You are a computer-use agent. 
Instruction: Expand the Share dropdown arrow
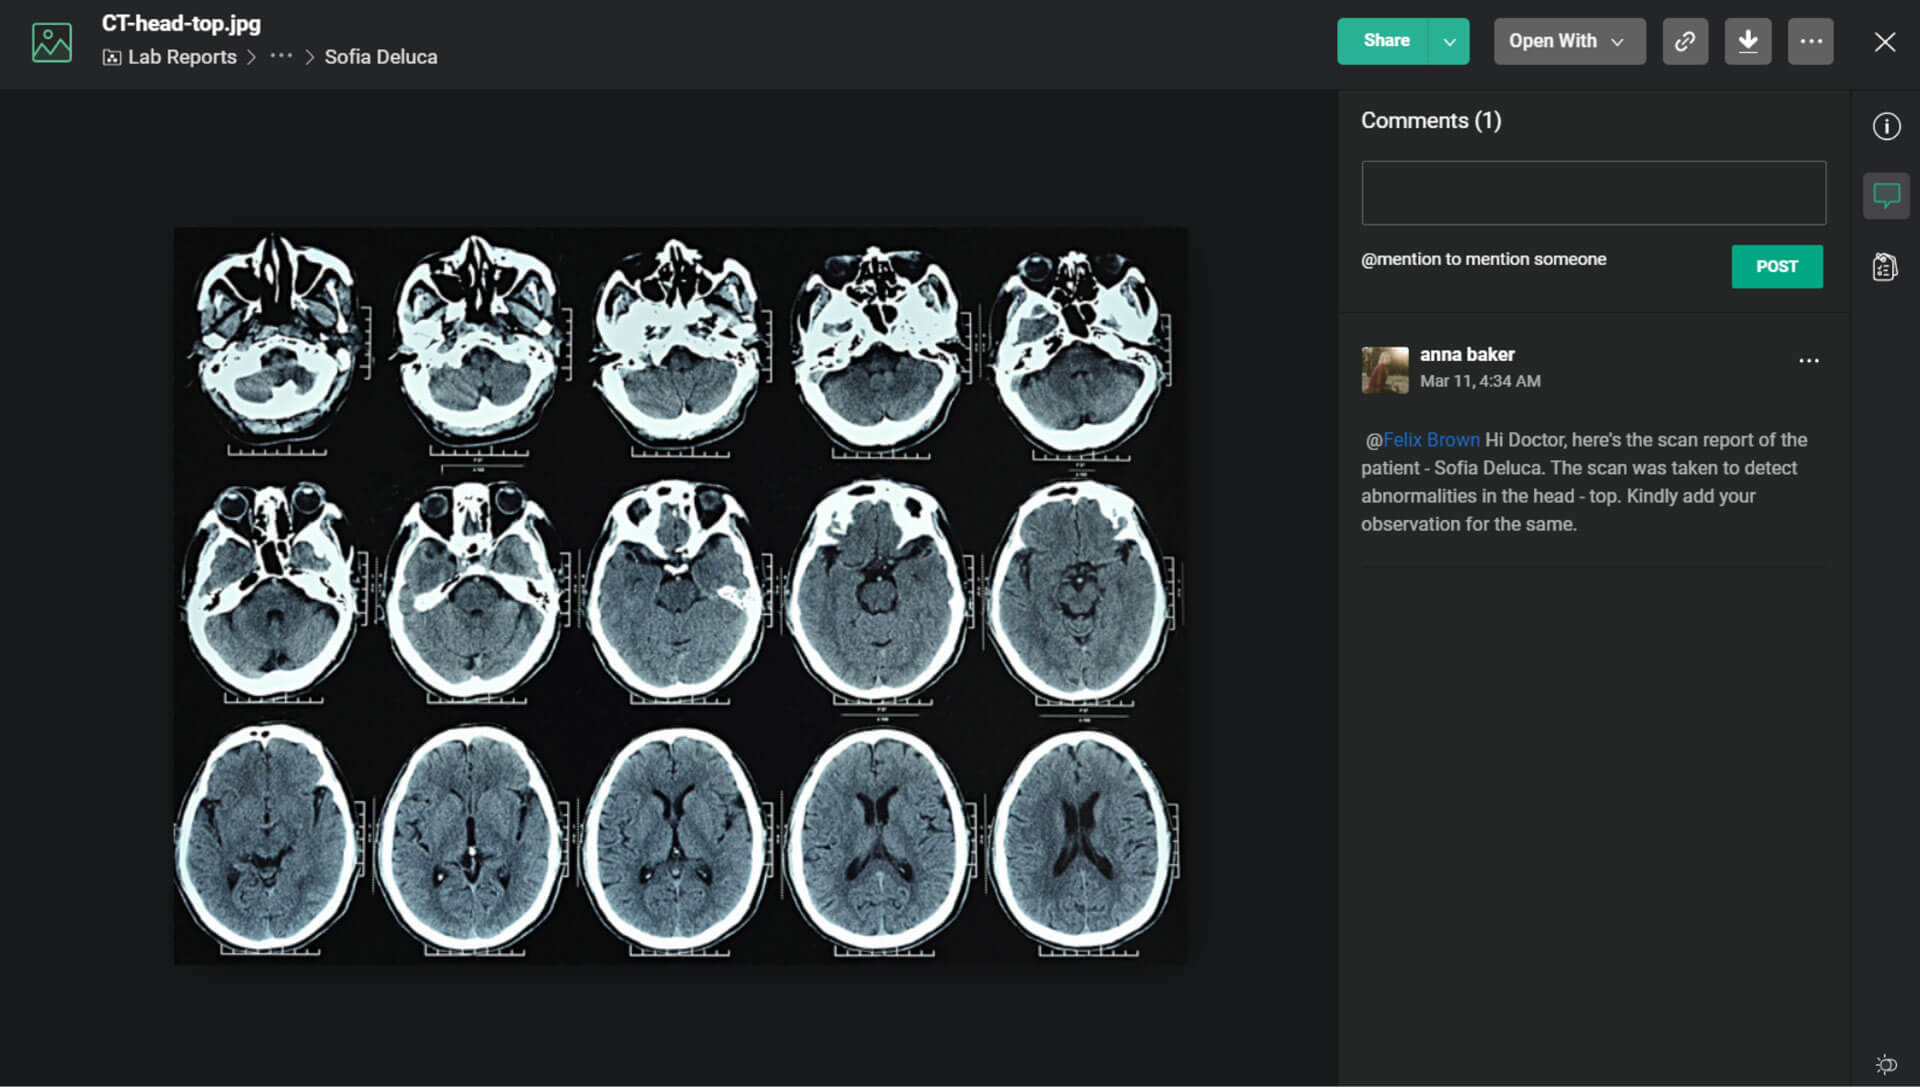[1449, 41]
